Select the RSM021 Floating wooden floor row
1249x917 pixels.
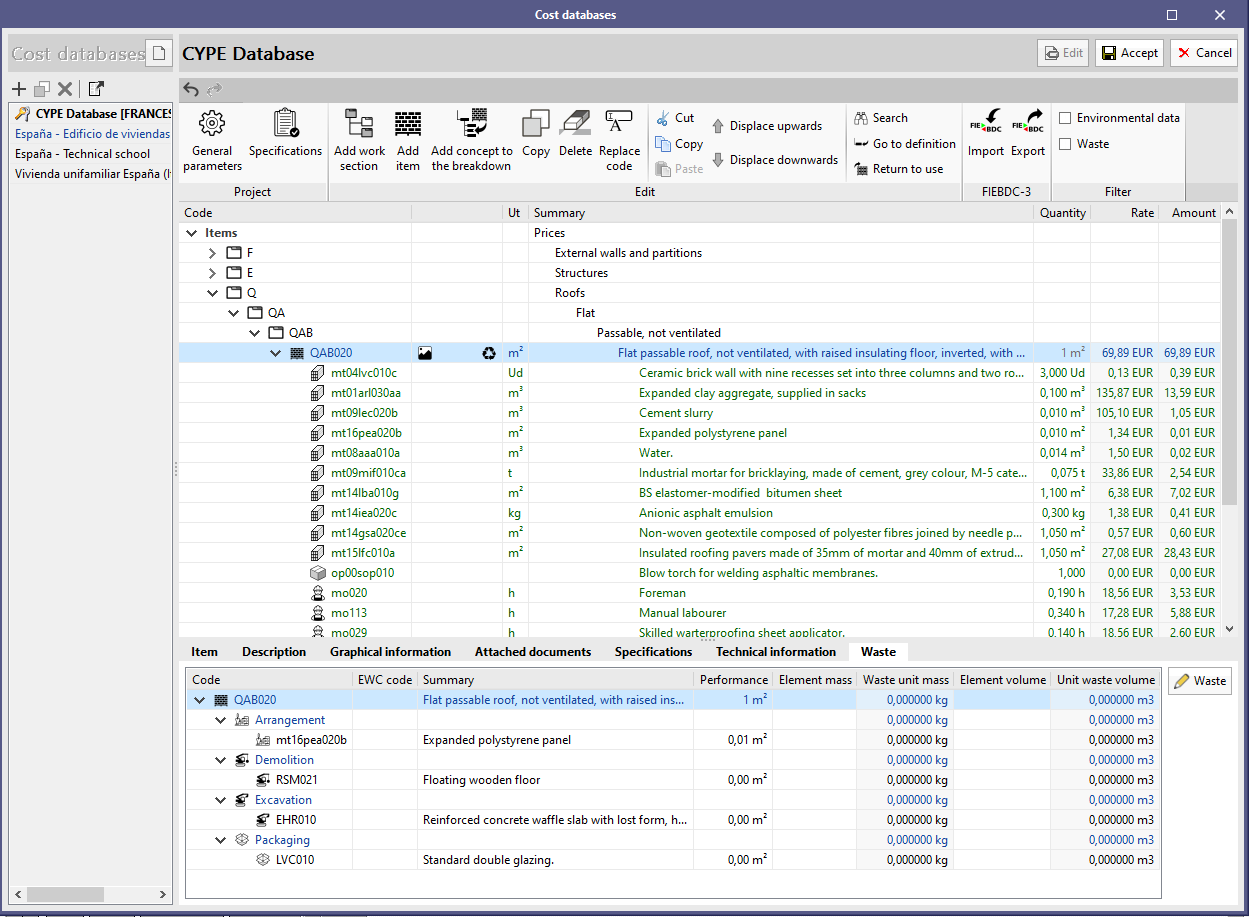673,780
